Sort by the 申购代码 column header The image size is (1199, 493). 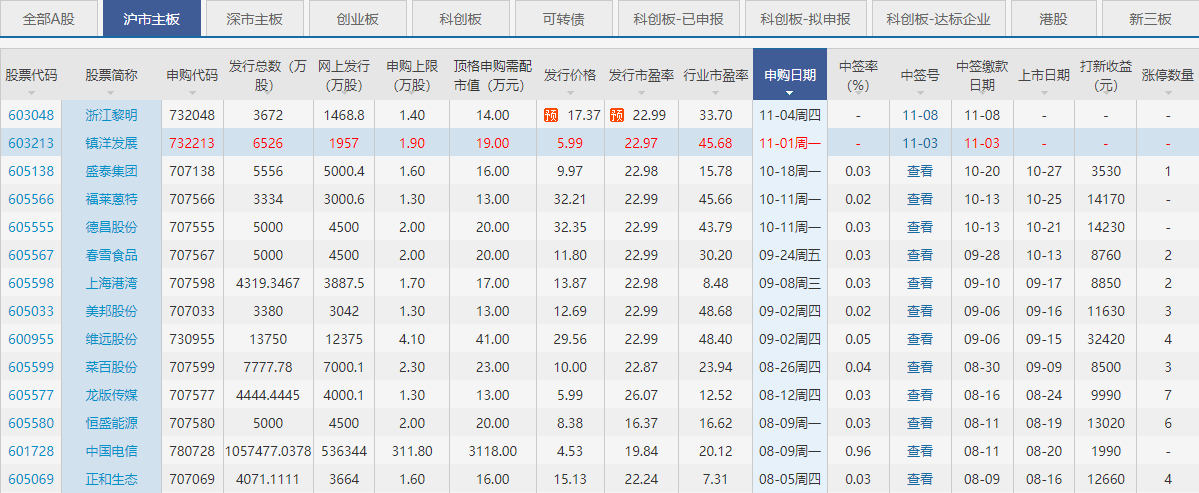tap(192, 76)
